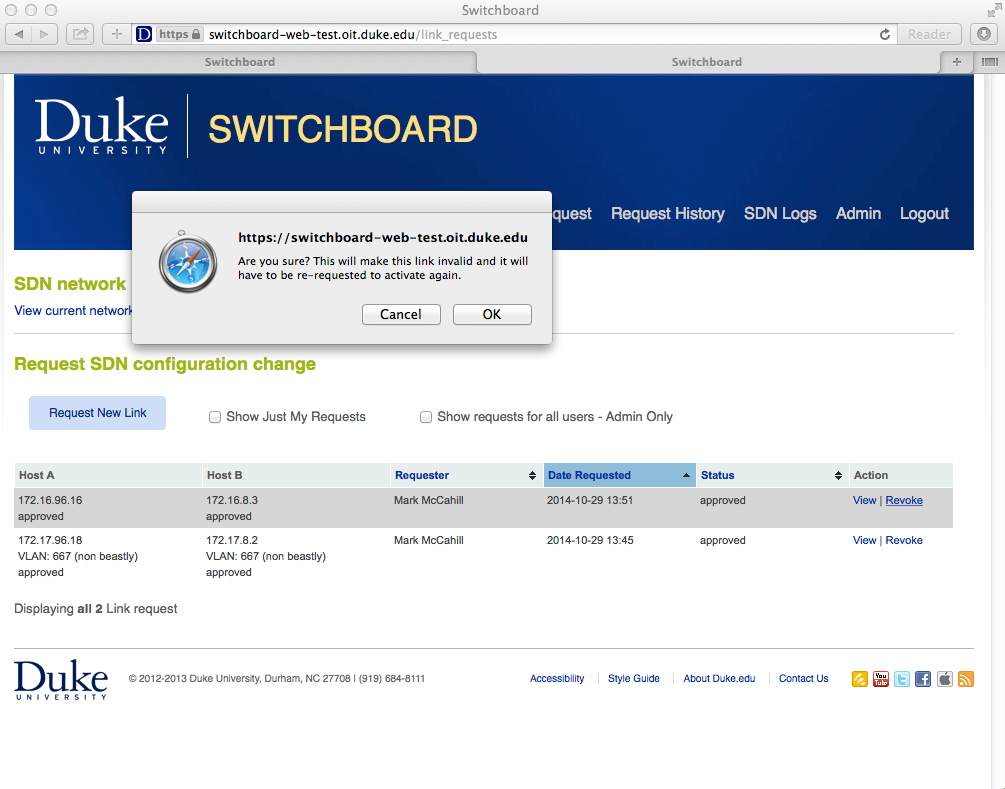Screen dimensions: 1005x789
Task: Click the first orange footer icon left of YouTube
Action: click(860, 679)
